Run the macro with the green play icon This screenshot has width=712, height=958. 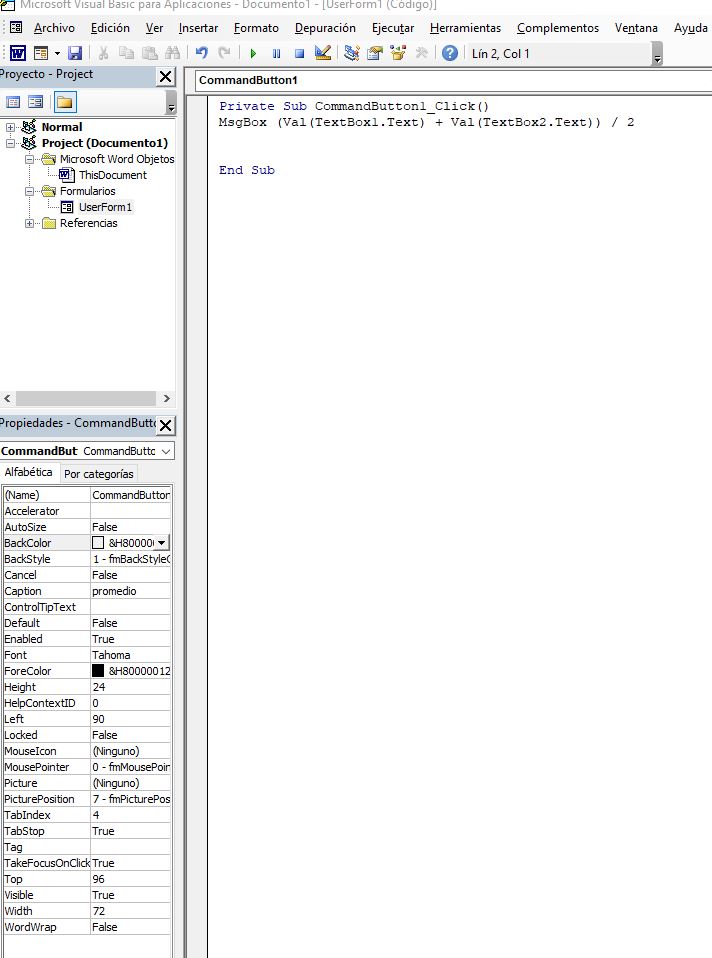tap(253, 53)
